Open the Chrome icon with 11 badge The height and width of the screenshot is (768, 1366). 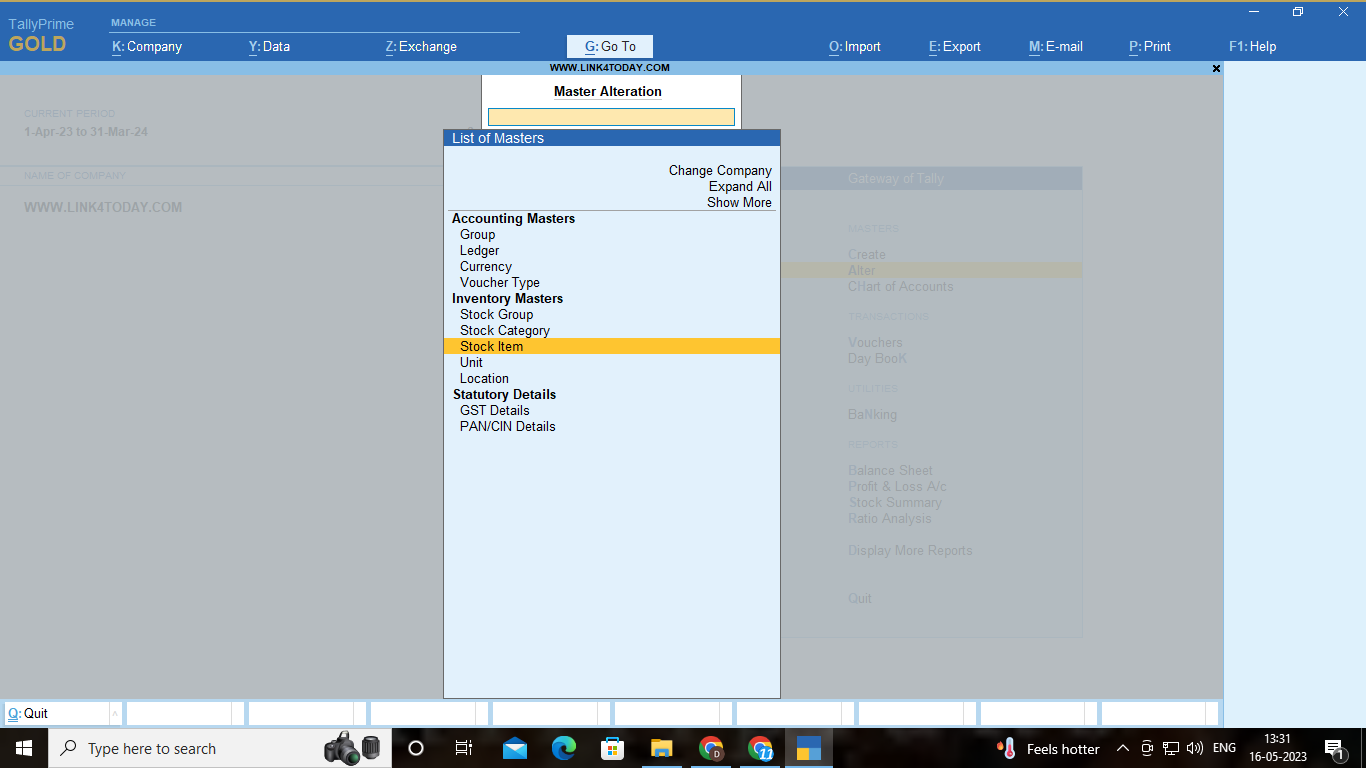(x=760, y=748)
